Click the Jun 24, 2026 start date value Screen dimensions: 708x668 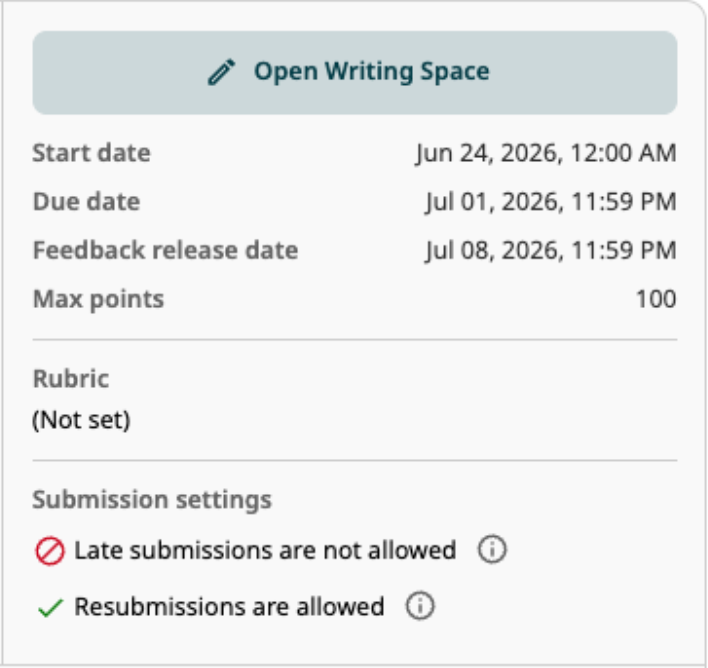(x=545, y=153)
